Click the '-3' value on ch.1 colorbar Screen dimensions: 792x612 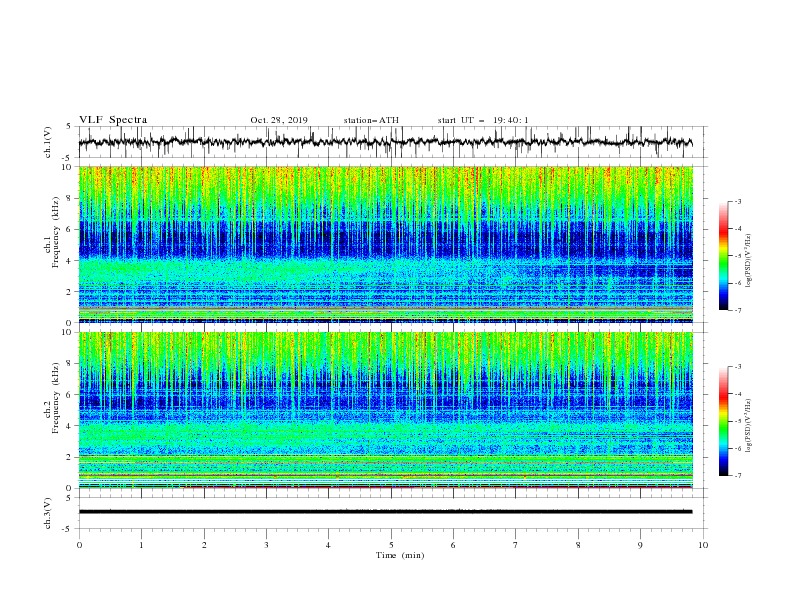coord(737,201)
